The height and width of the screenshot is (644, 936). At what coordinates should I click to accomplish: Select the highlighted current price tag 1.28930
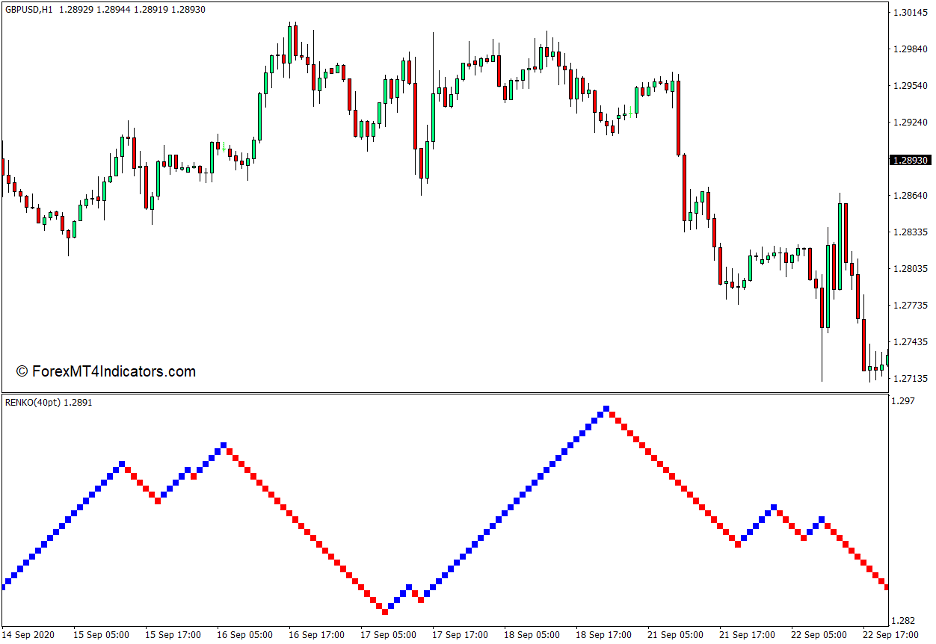click(x=910, y=160)
